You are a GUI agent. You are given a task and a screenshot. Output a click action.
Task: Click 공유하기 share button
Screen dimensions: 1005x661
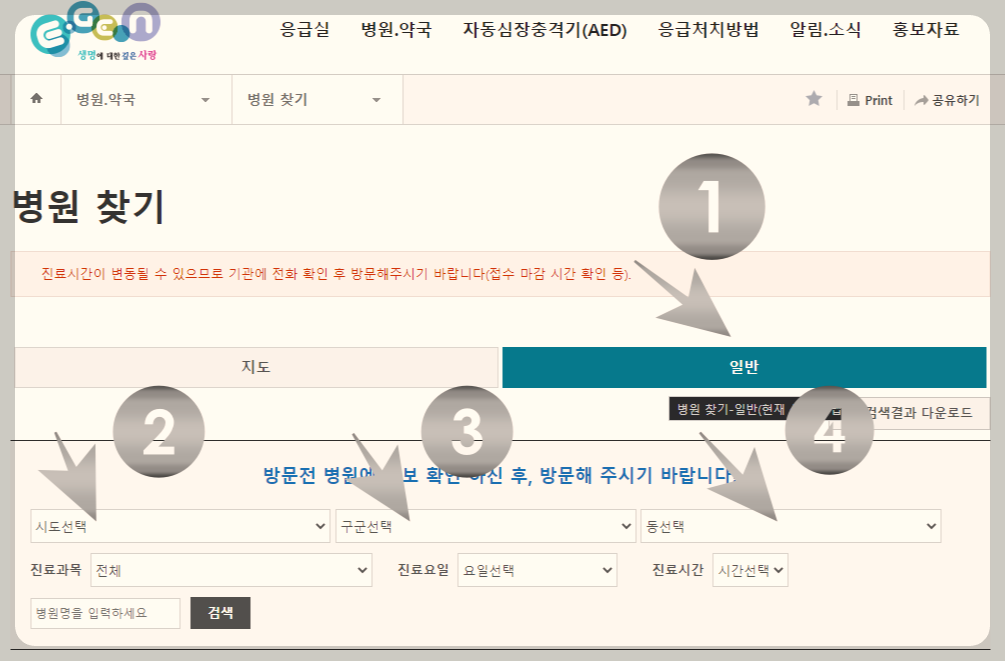[x=947, y=100]
